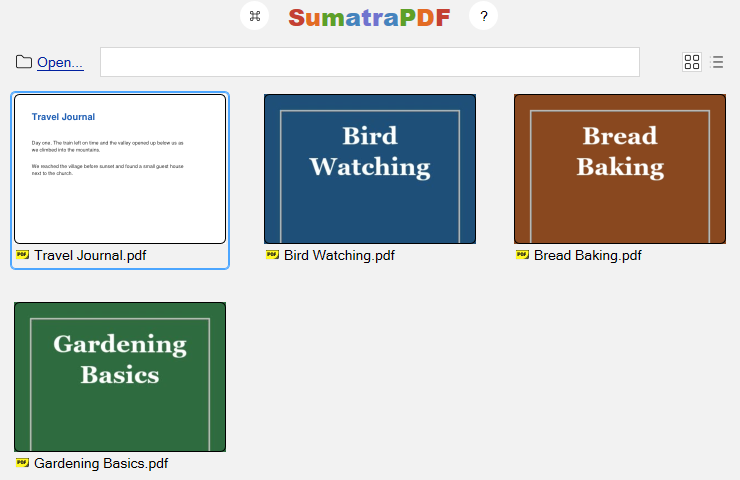The width and height of the screenshot is (740, 480).
Task: Open the Travel Journal thumbnail
Action: pyautogui.click(x=120, y=169)
